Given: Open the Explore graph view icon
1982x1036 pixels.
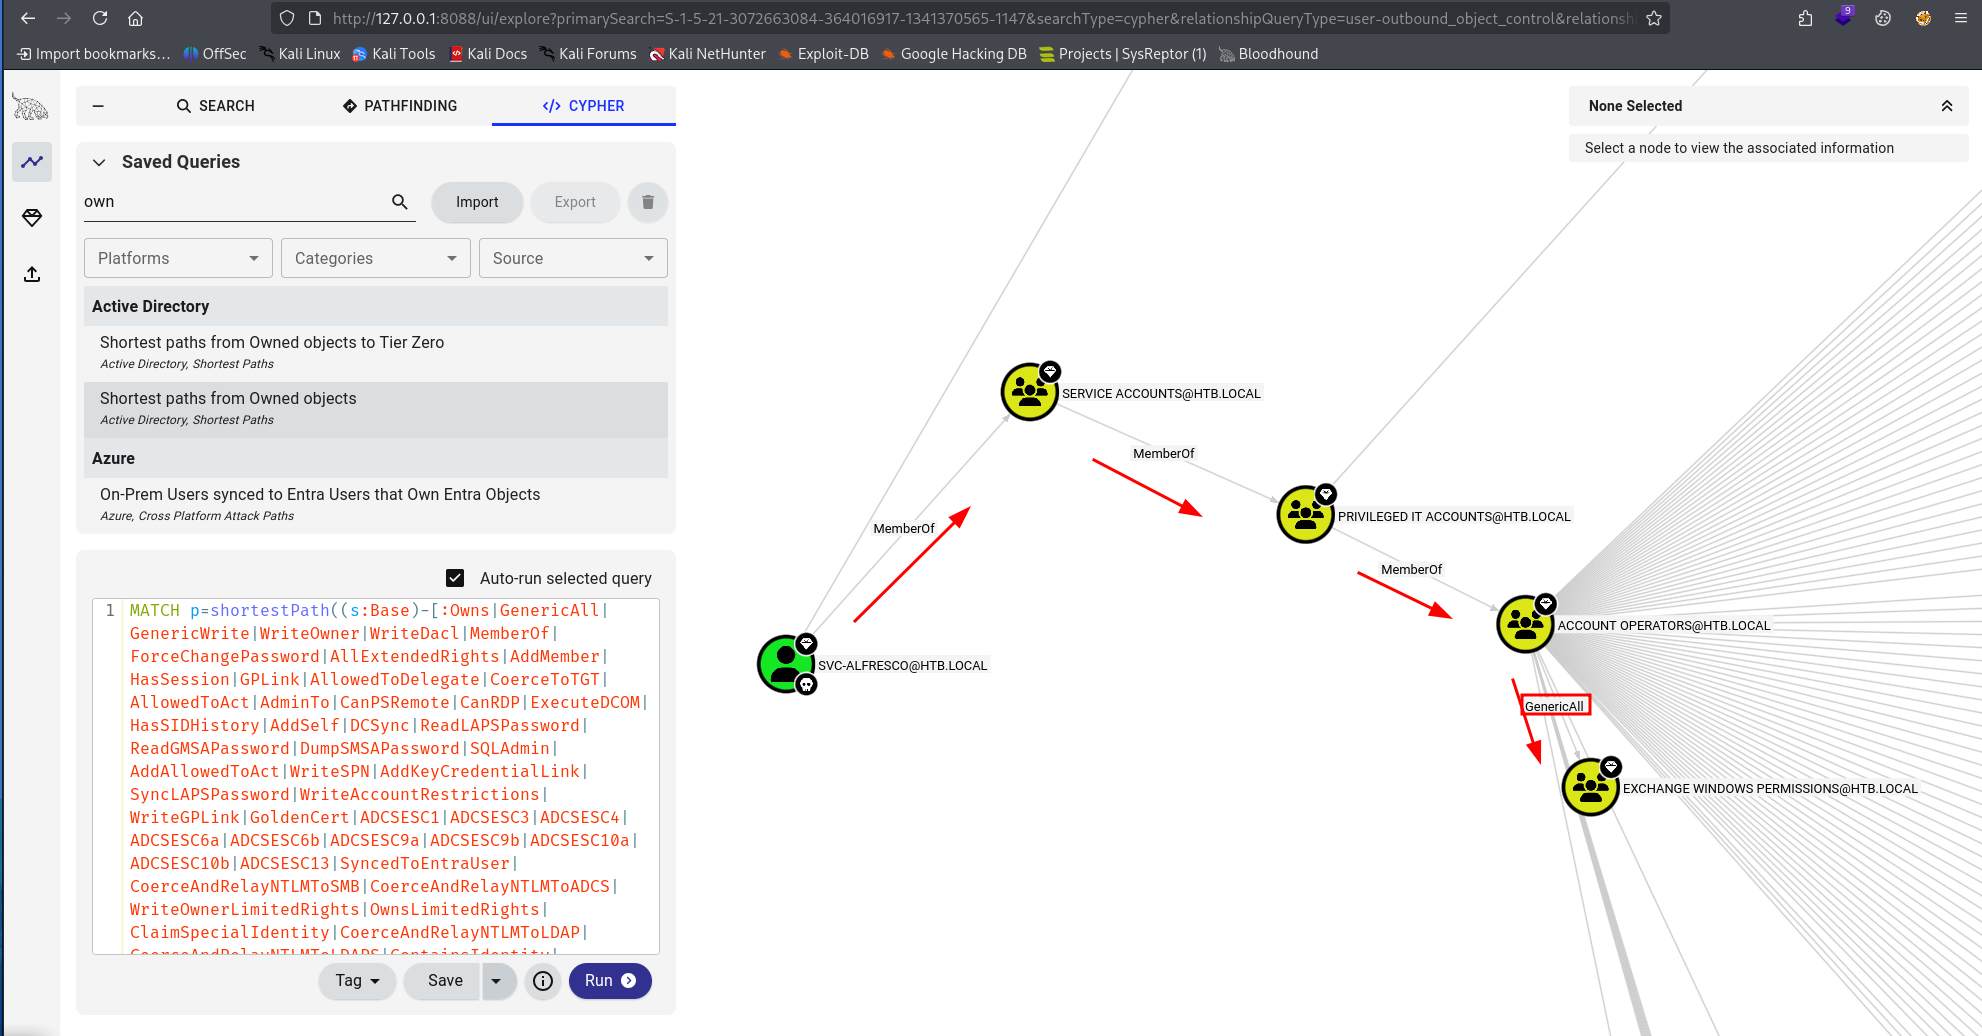Looking at the screenshot, I should click(x=31, y=161).
